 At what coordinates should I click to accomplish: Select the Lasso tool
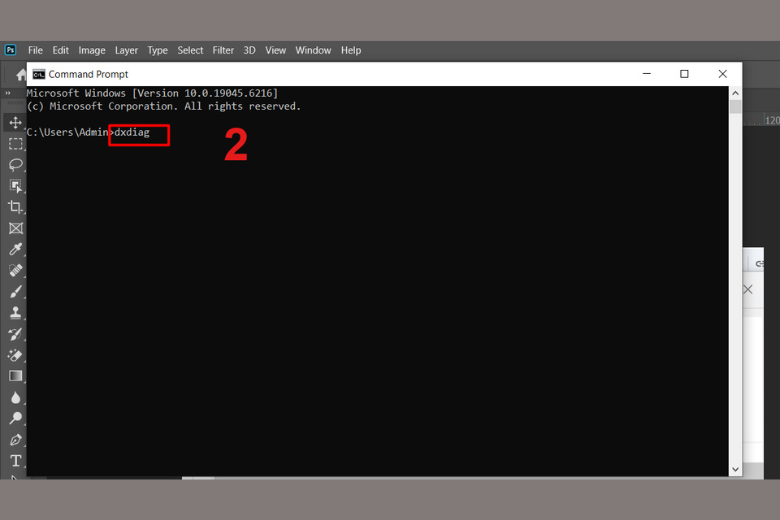[x=15, y=165]
